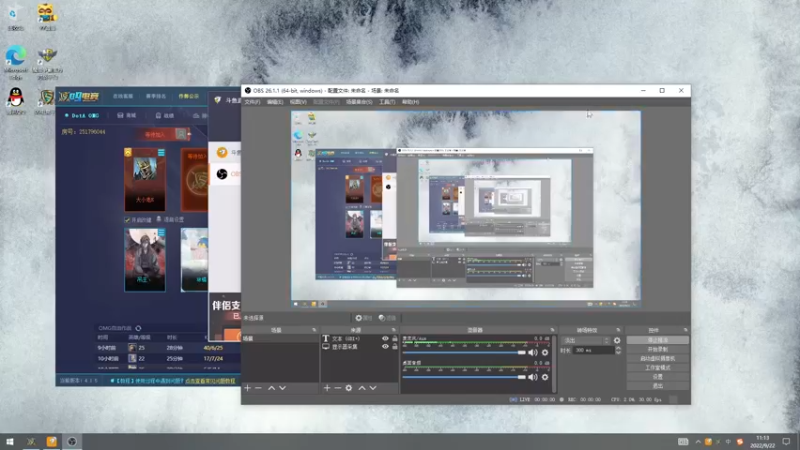
Task: Hide the 显示器采集 source via eye icon
Action: [385, 346]
